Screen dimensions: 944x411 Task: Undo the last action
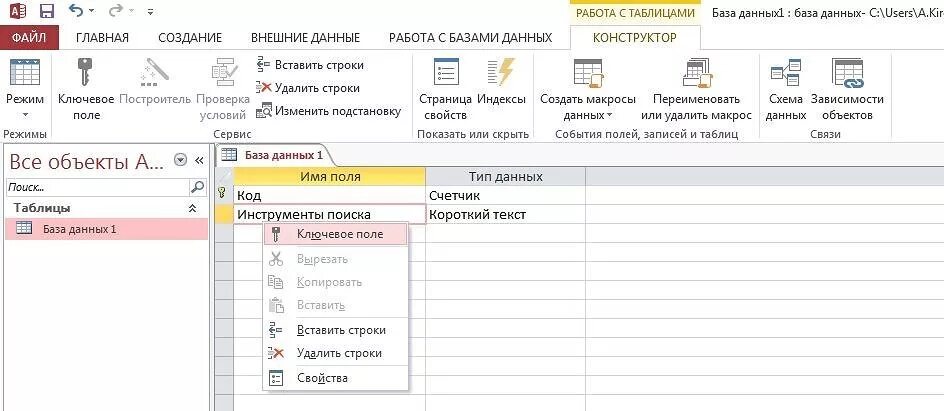pyautogui.click(x=75, y=10)
